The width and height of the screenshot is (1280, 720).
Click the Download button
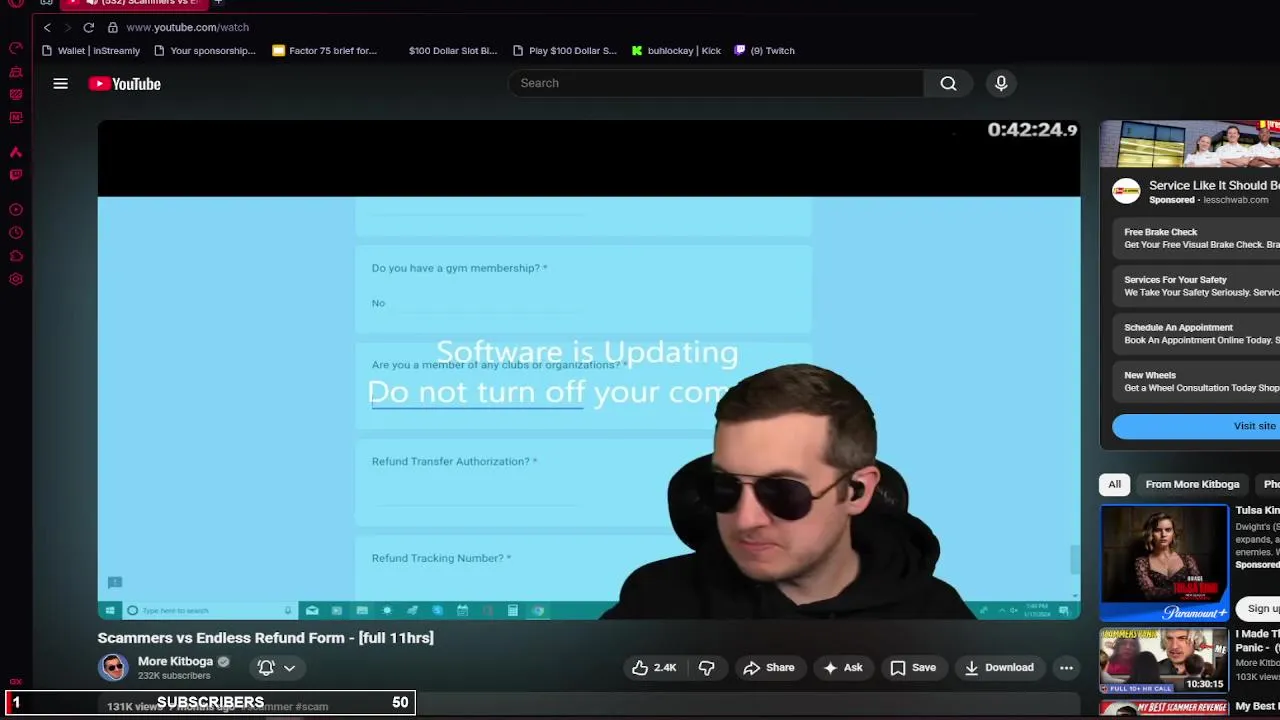tap(998, 667)
